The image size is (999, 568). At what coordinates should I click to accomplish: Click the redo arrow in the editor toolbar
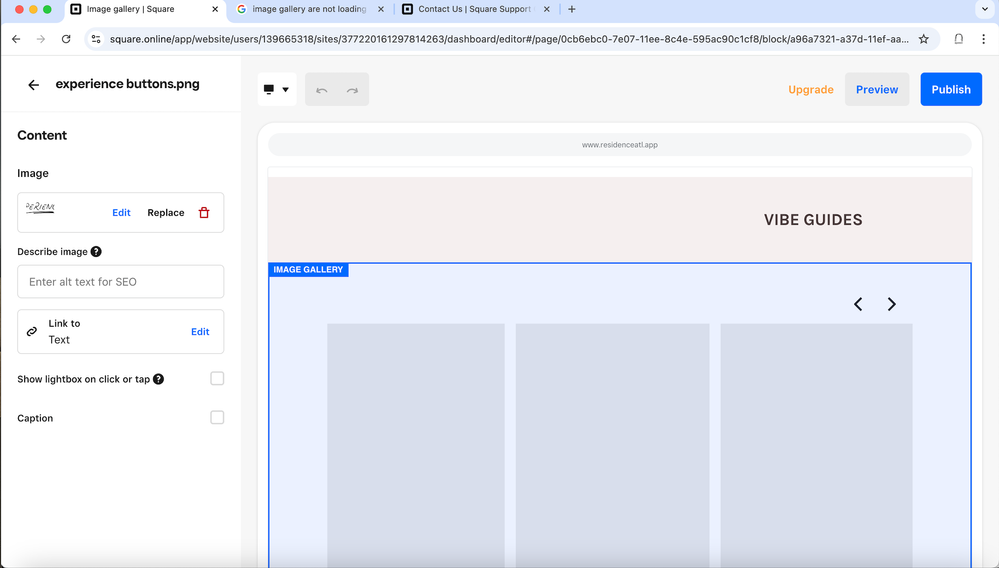(352, 90)
